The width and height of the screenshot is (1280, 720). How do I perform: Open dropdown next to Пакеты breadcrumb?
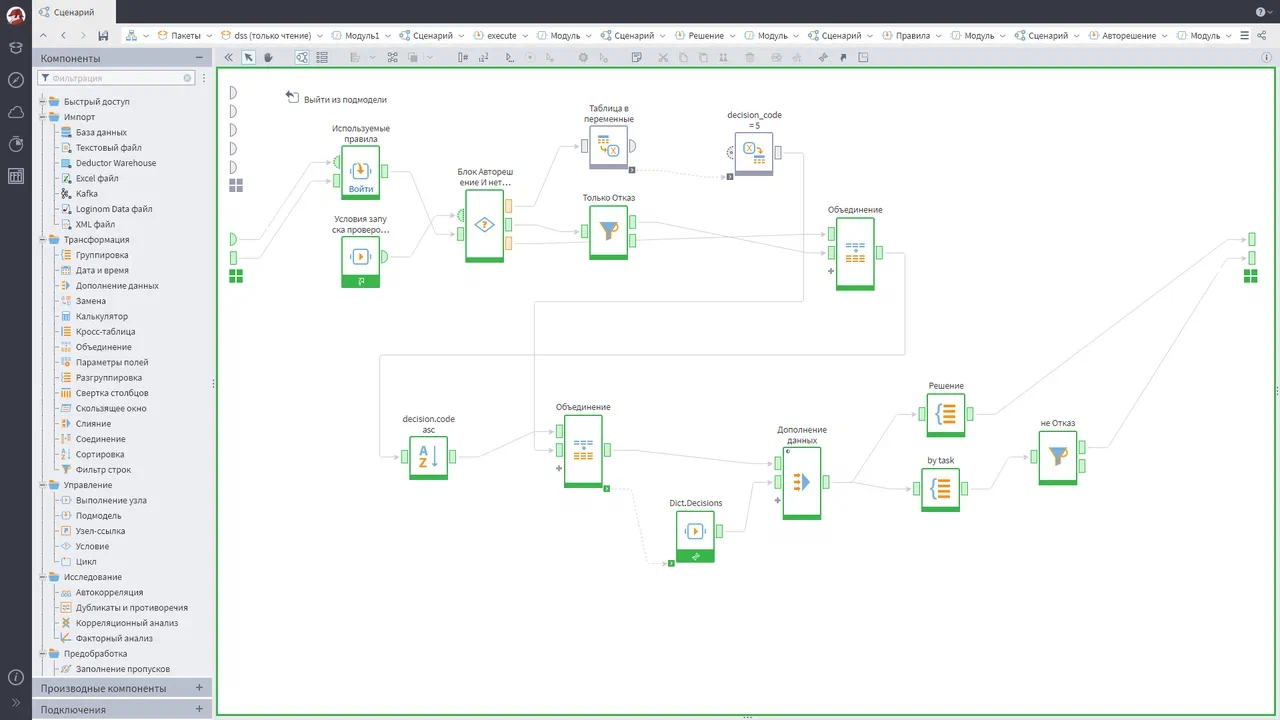[210, 35]
